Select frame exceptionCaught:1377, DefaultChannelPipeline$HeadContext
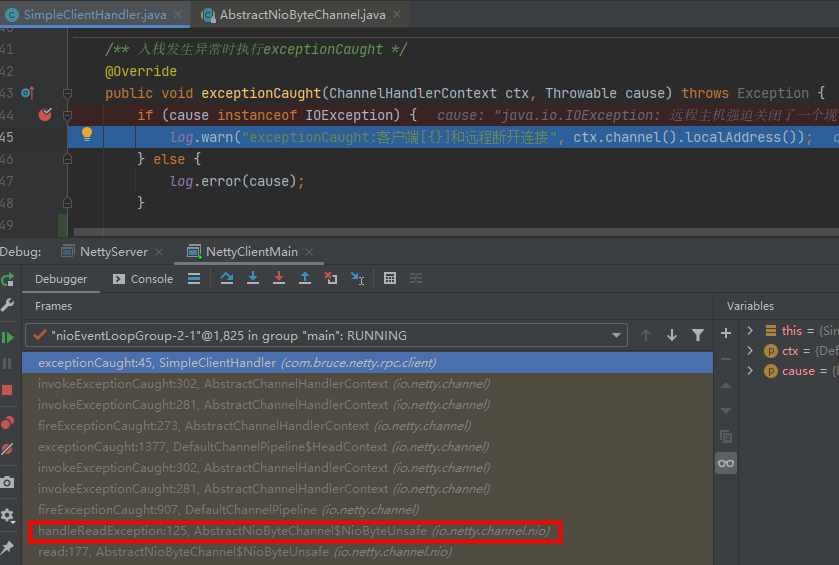The width and height of the screenshot is (839, 565). click(x=368, y=447)
